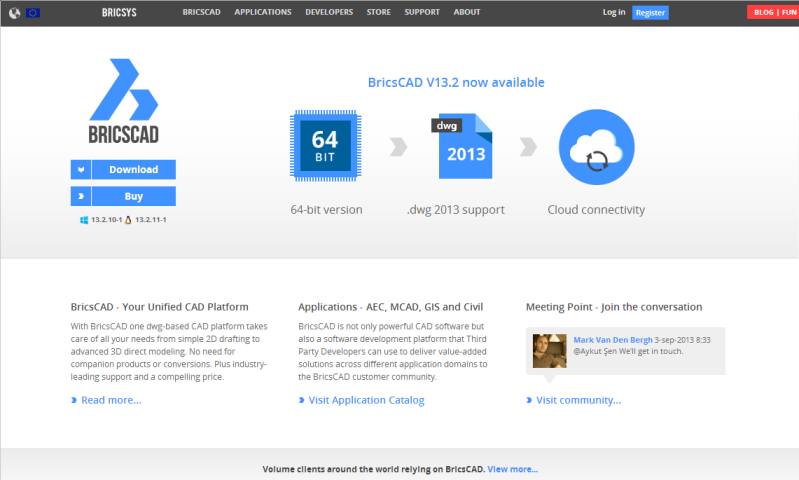This screenshot has height=480, width=799.
Task: Click the BricsCAD logo
Action: [x=122, y=101]
